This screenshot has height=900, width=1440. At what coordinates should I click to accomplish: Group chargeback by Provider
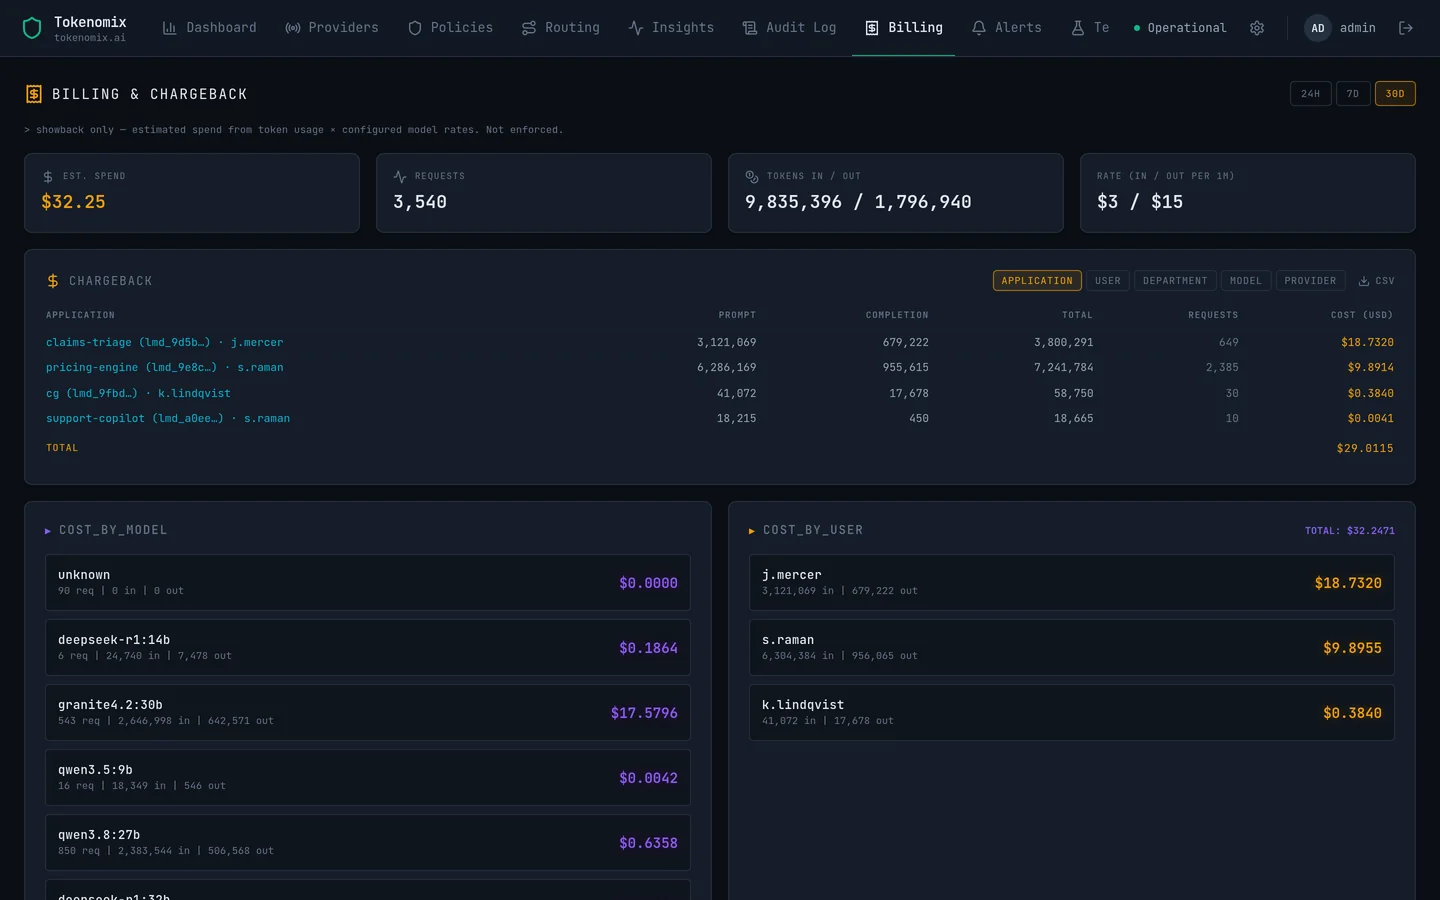(1310, 281)
